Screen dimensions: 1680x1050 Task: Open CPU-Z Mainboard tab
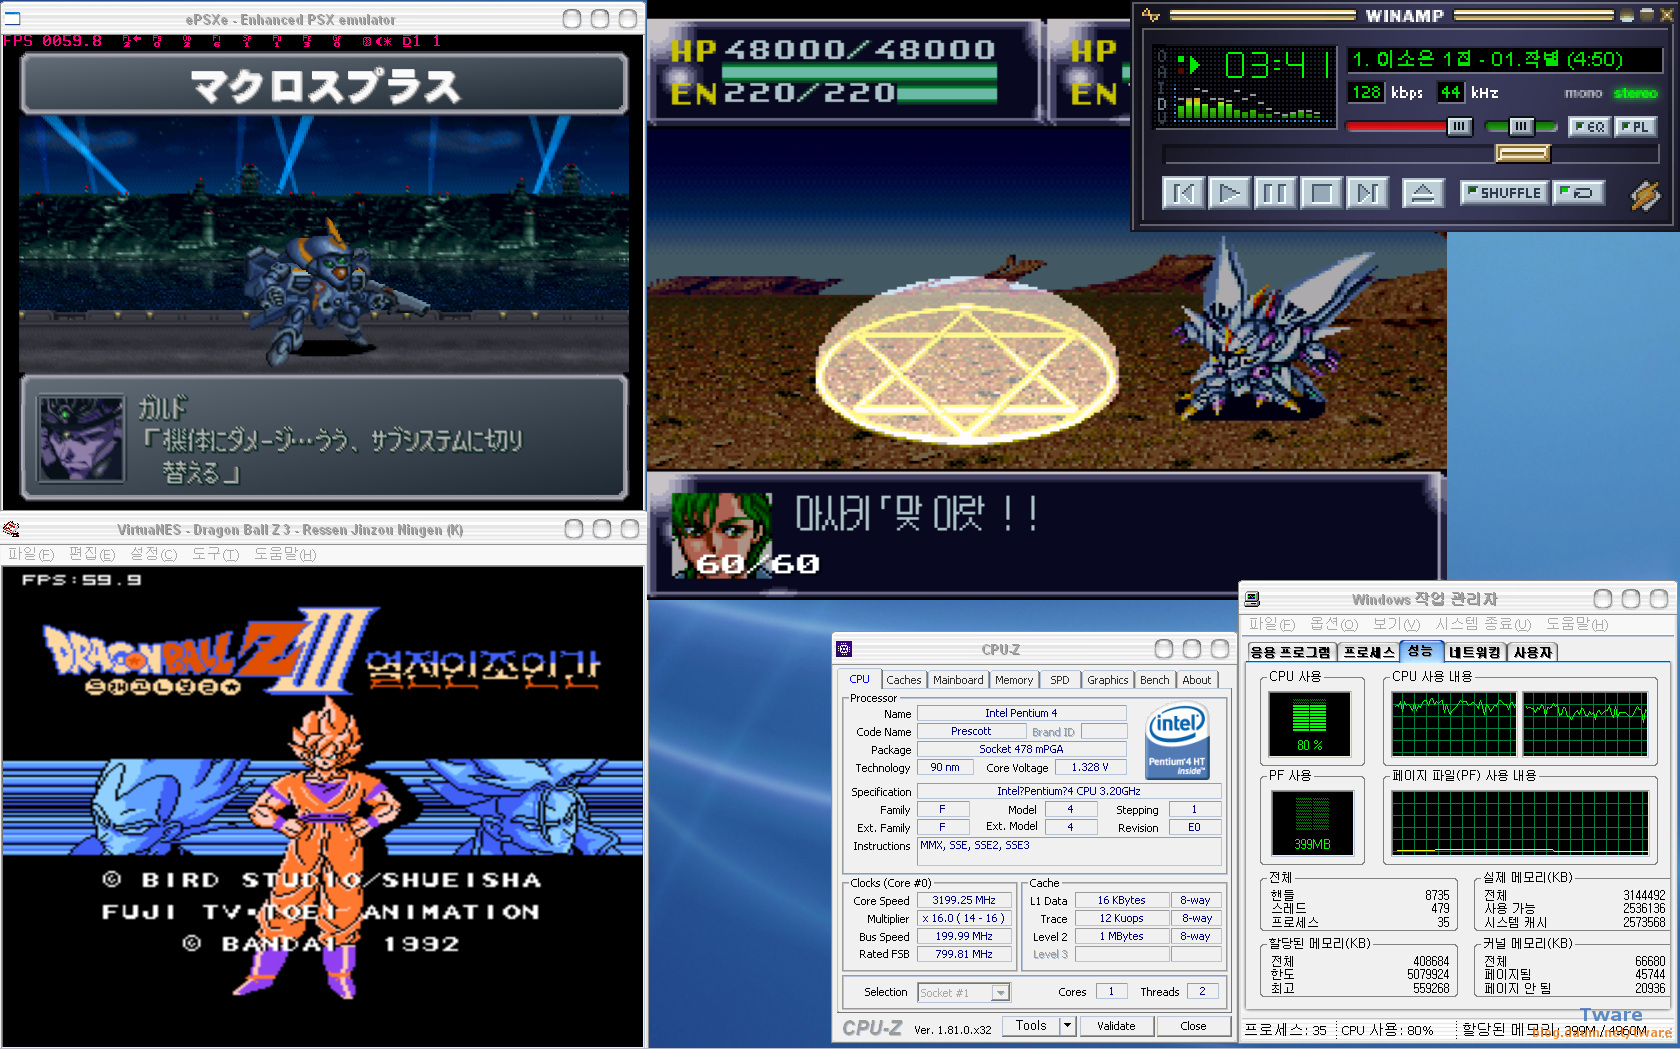[x=958, y=680]
